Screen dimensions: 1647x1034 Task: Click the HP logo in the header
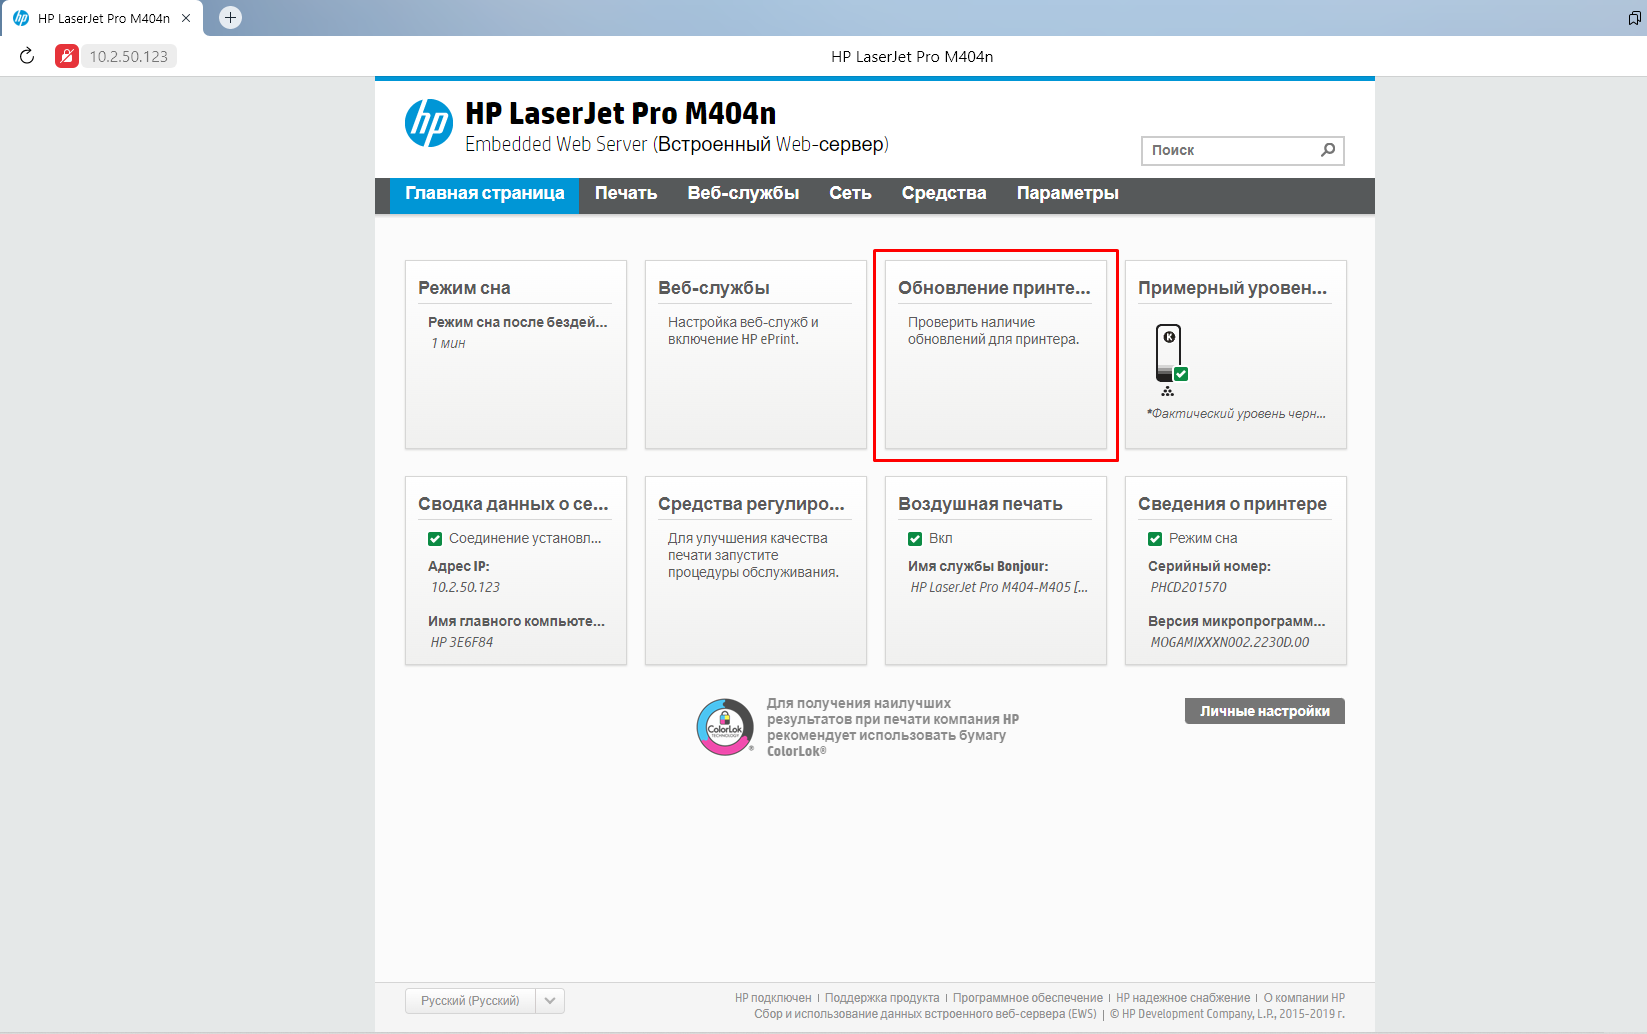pos(429,123)
